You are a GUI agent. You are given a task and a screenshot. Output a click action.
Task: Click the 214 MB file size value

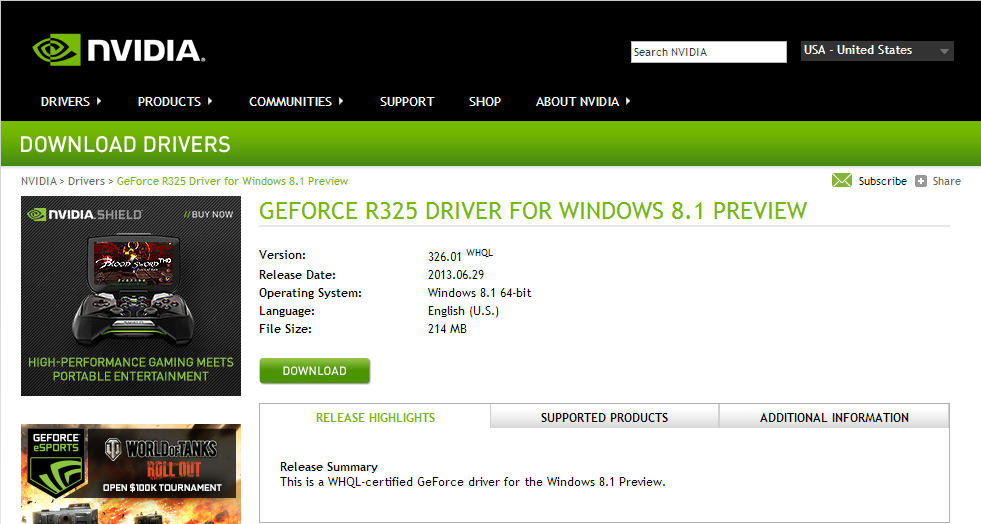pos(447,328)
